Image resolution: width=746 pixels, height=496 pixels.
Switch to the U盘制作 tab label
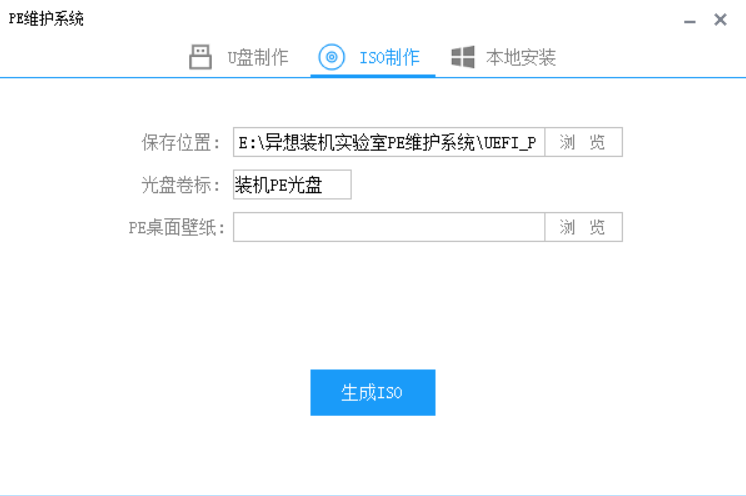(257, 58)
